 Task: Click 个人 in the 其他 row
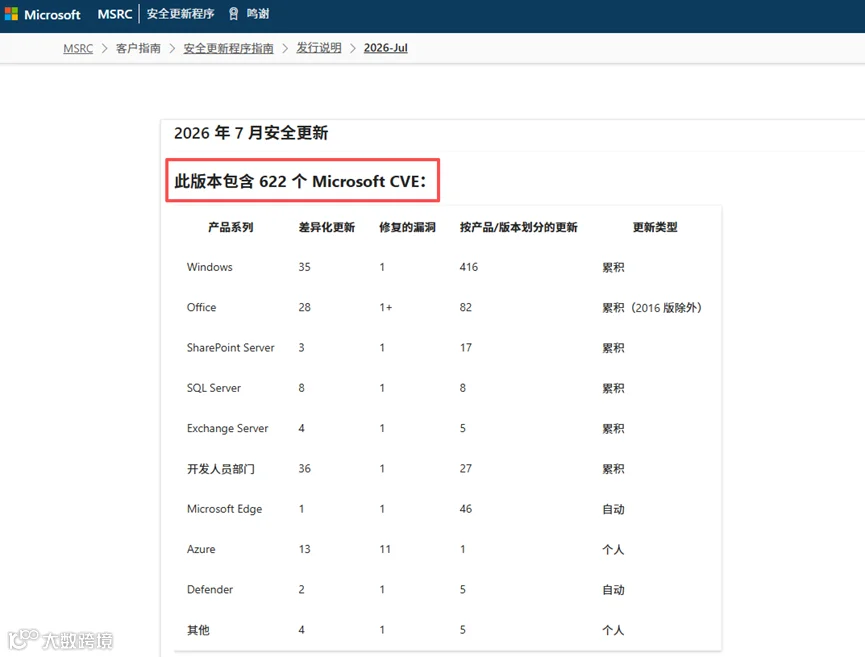(x=613, y=630)
